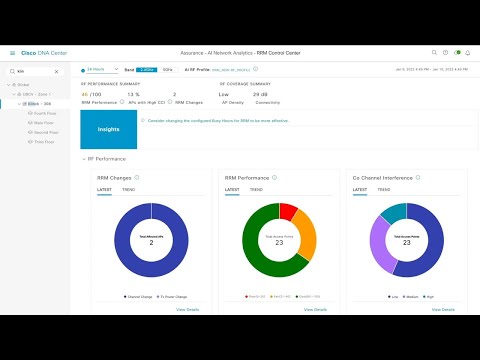Open View Details in RRM Changes card
Screen dimensions: 480x360
(187, 310)
